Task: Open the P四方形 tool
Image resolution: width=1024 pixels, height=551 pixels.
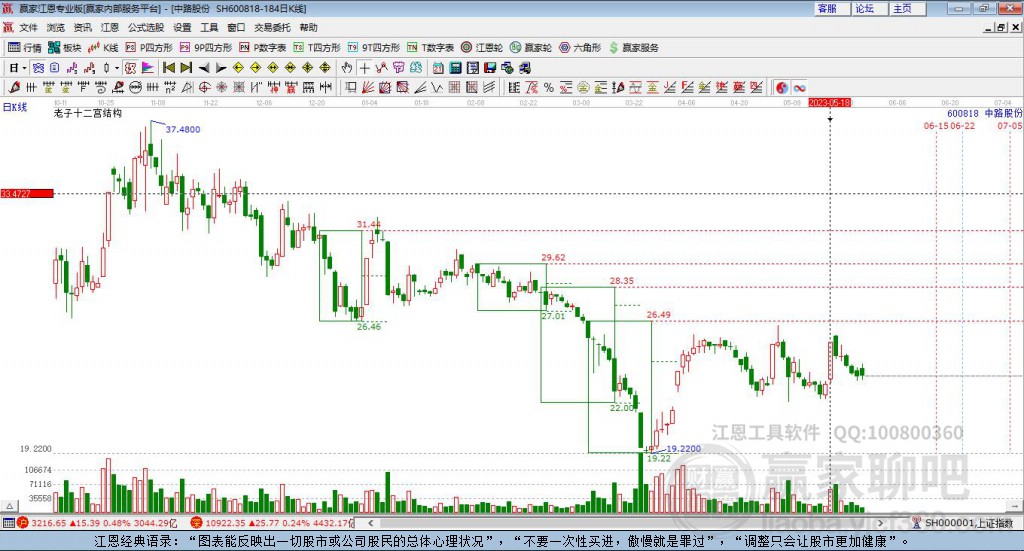Action: (149, 48)
